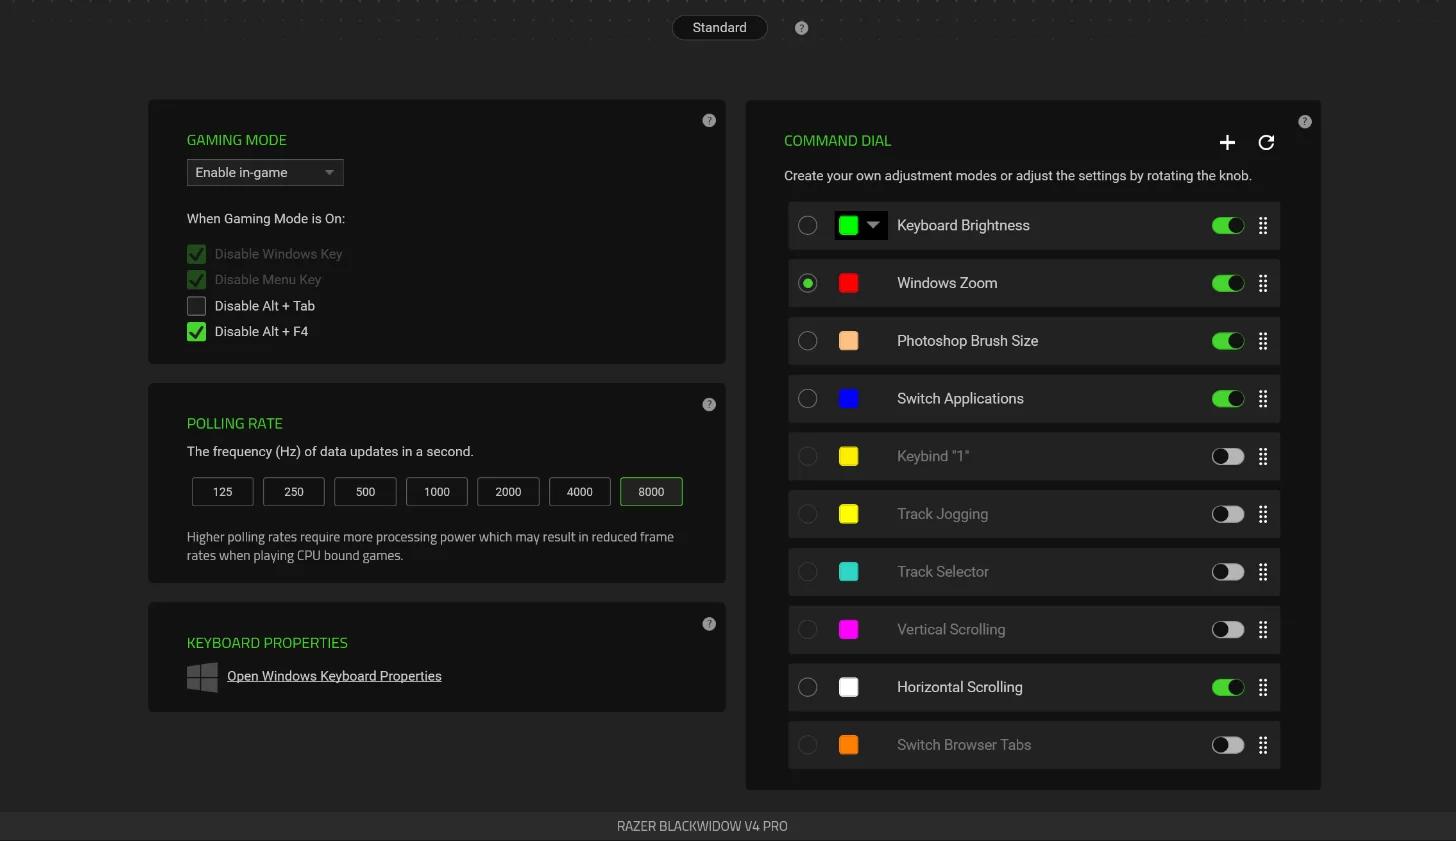Click peach swatch for Photoshop Brush Size

848,341
